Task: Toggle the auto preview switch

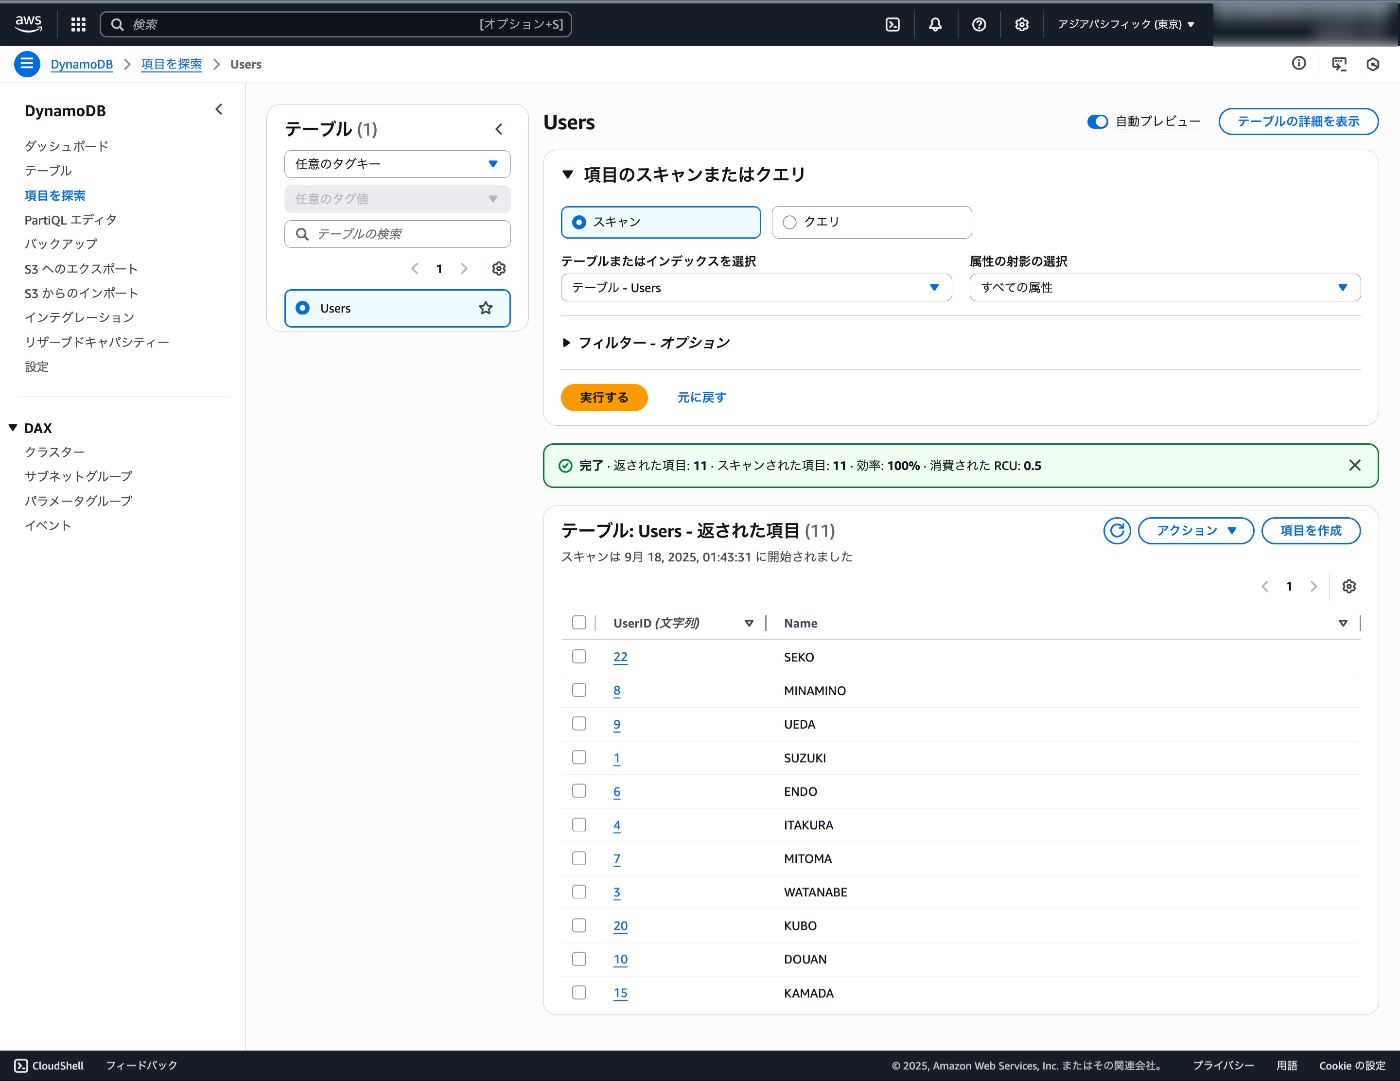Action: click(1097, 121)
